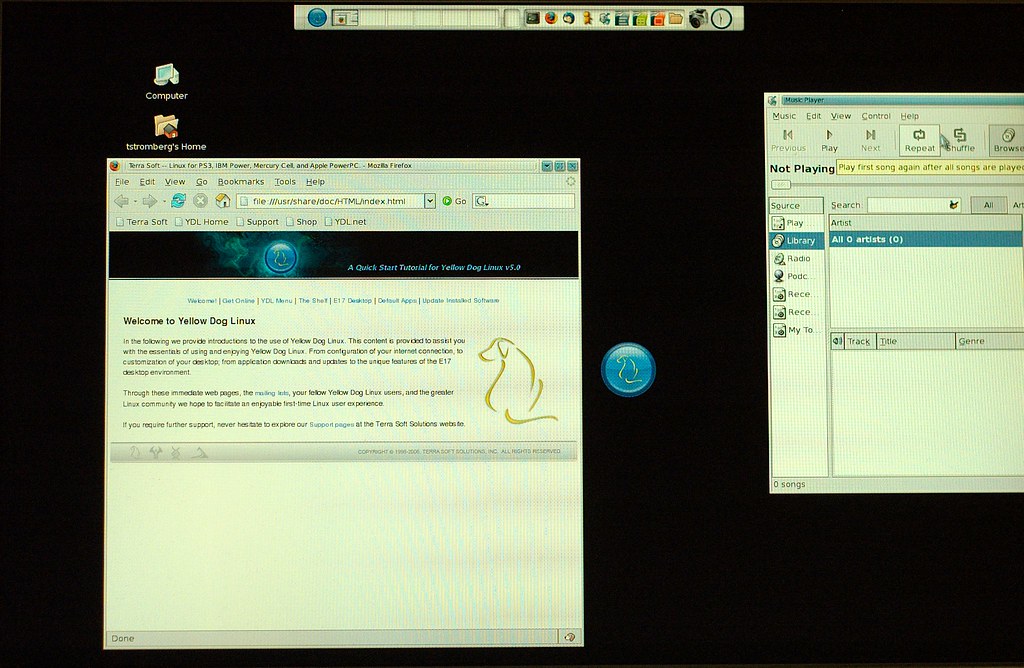Click the Firefox status bar icon

click(569, 637)
